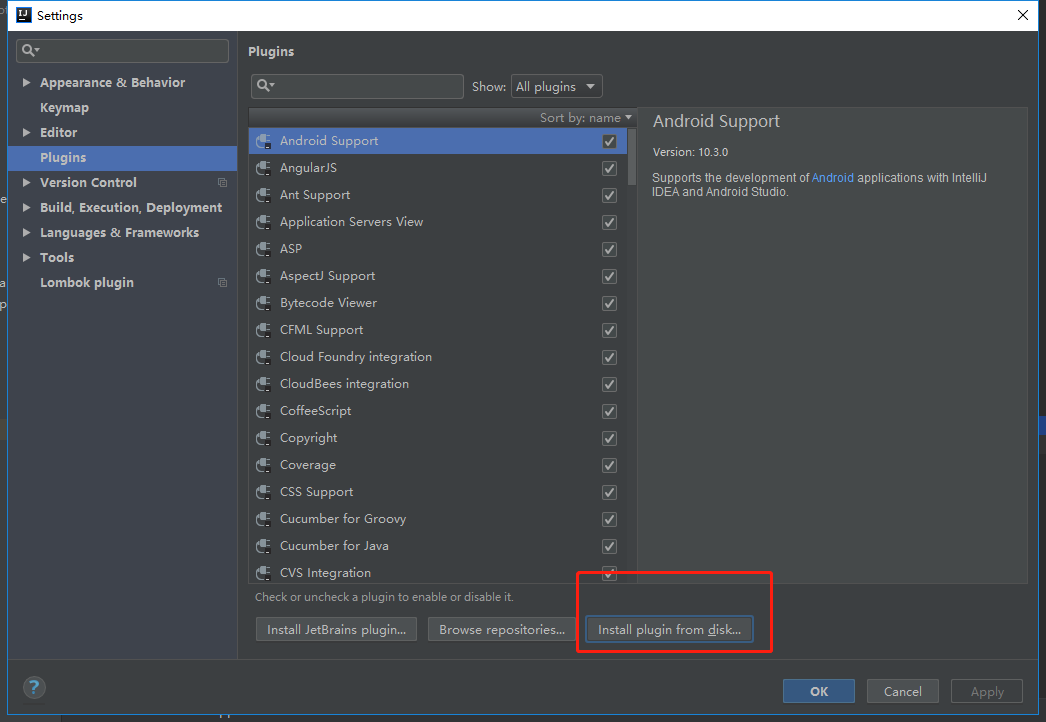Click Browse repositories button
Image resolution: width=1046 pixels, height=722 pixels.
pyautogui.click(x=502, y=629)
